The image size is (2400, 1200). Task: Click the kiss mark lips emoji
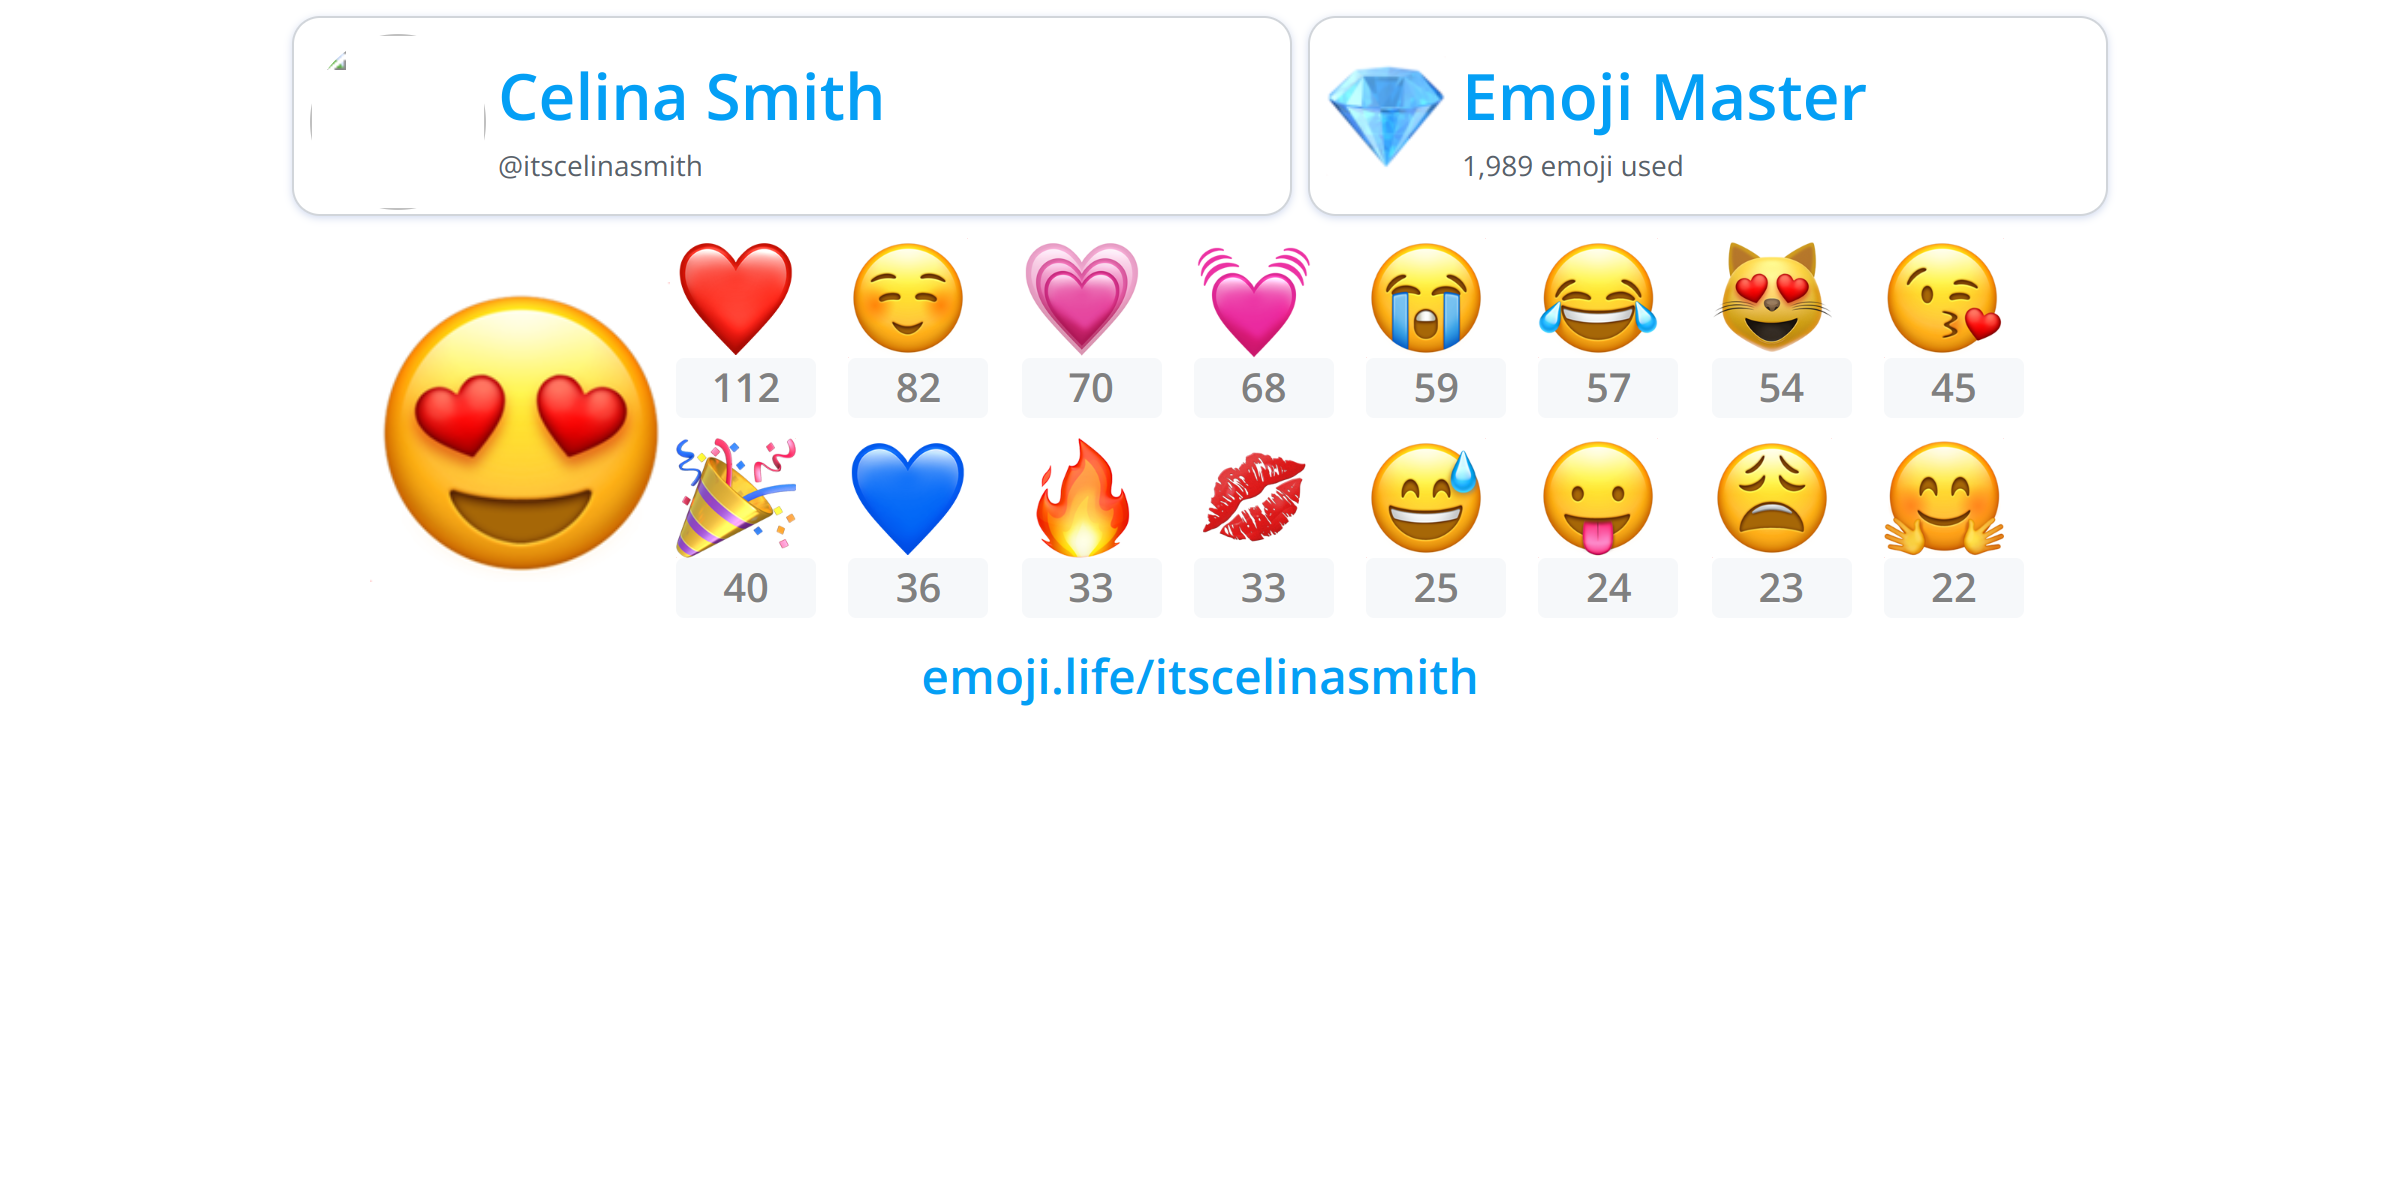tap(1254, 497)
